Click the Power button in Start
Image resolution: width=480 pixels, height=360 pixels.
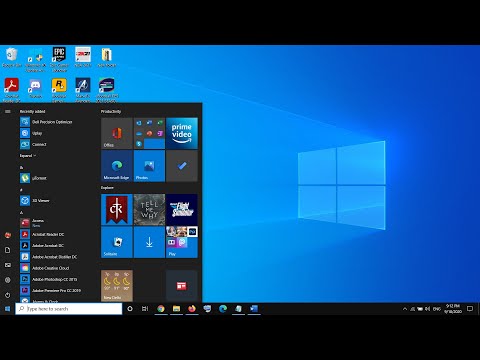[x=8, y=295]
